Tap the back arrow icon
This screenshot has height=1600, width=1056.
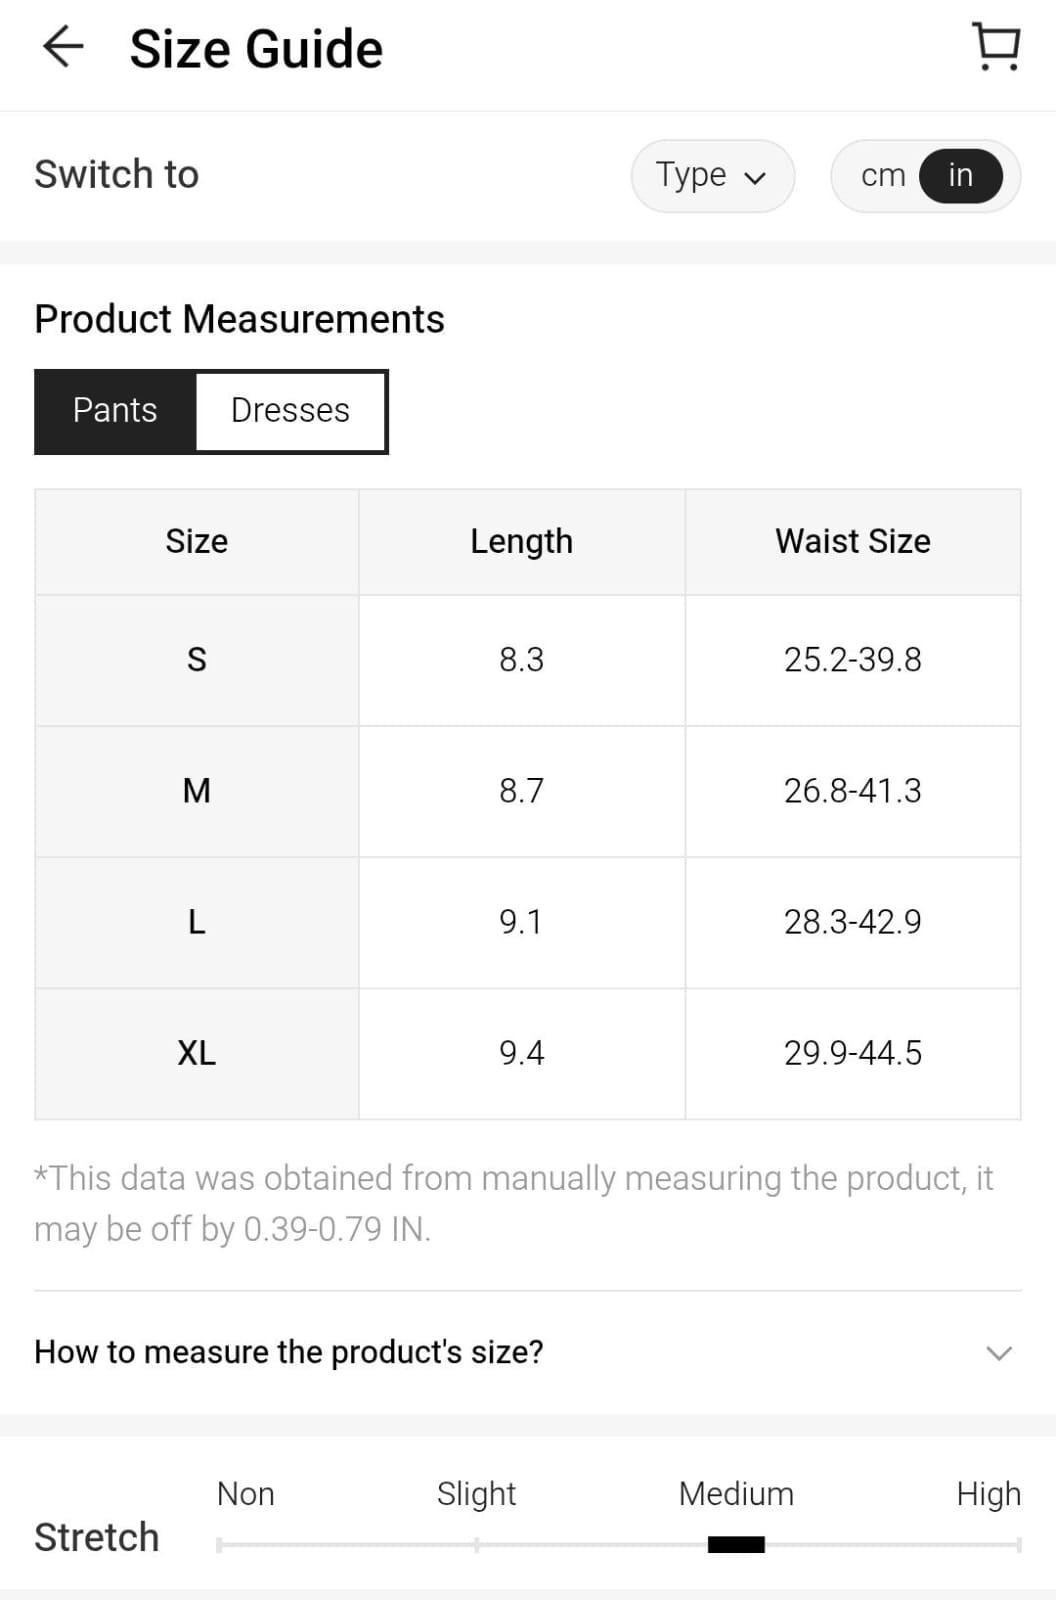[x=62, y=47]
